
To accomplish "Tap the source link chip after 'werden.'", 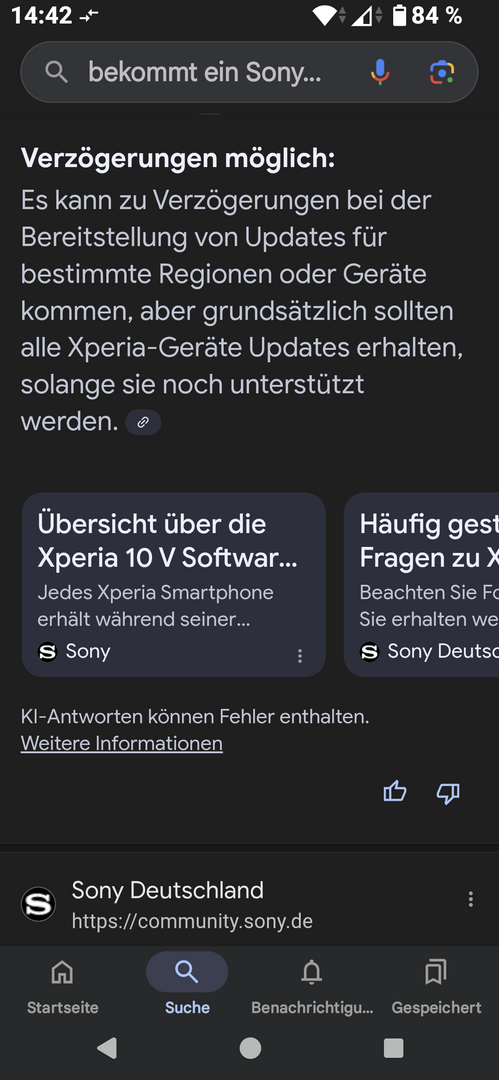I will tap(143, 422).
